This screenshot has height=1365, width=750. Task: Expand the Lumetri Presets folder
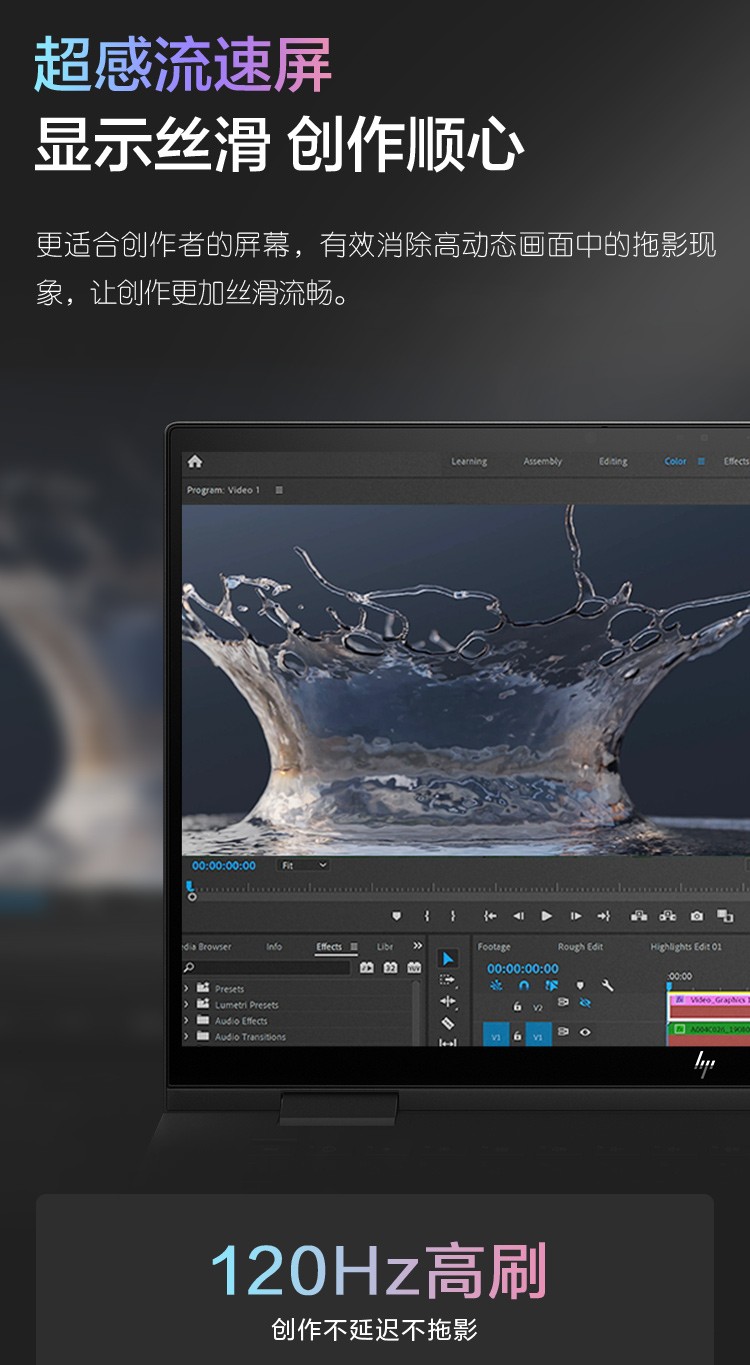186,1004
